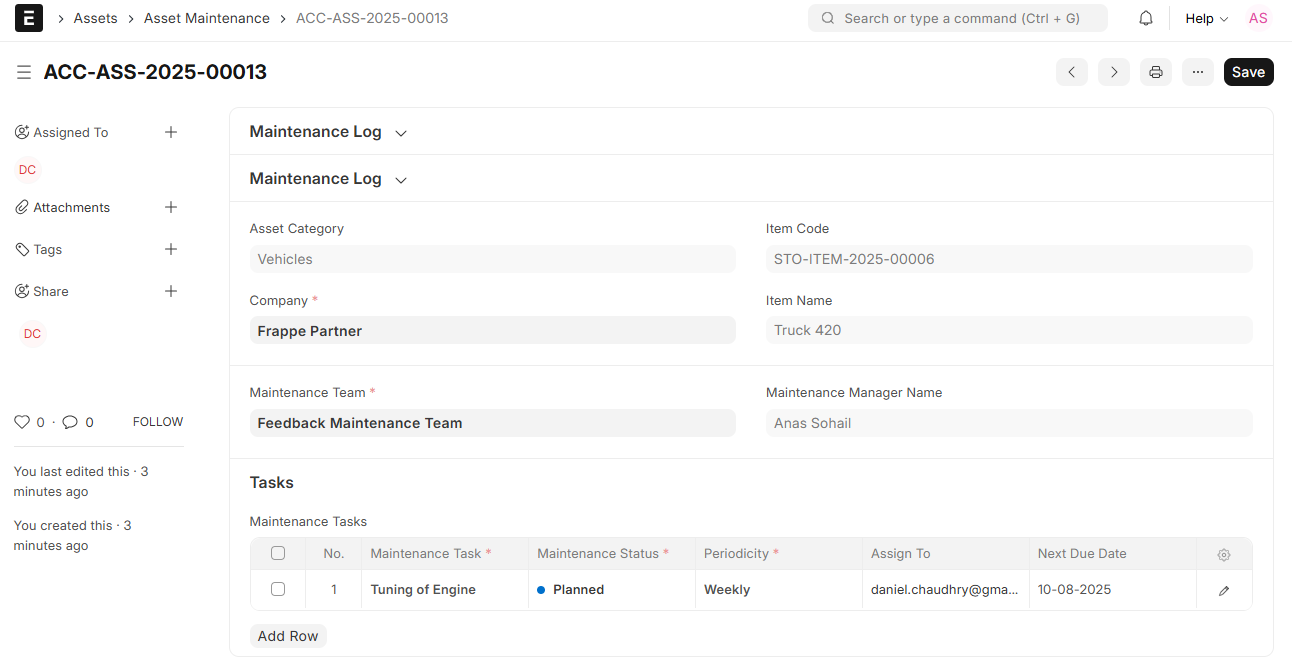Click the ERPNext home logo icon
Screen dimensions: 1292x664
coord(29,18)
